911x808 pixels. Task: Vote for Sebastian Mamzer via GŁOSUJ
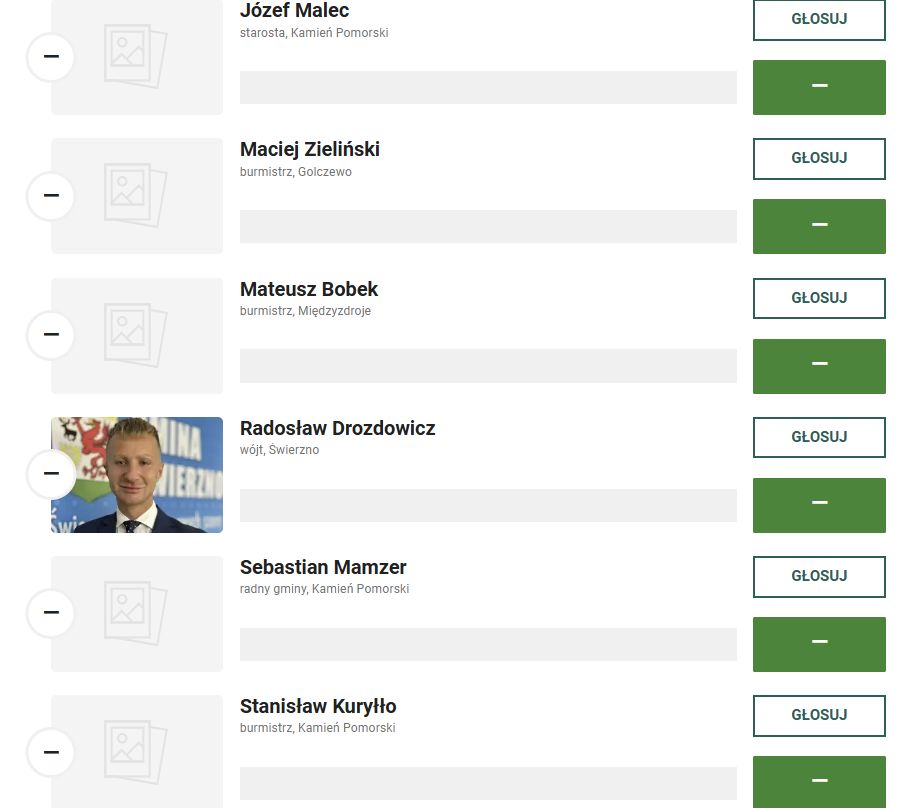point(819,576)
